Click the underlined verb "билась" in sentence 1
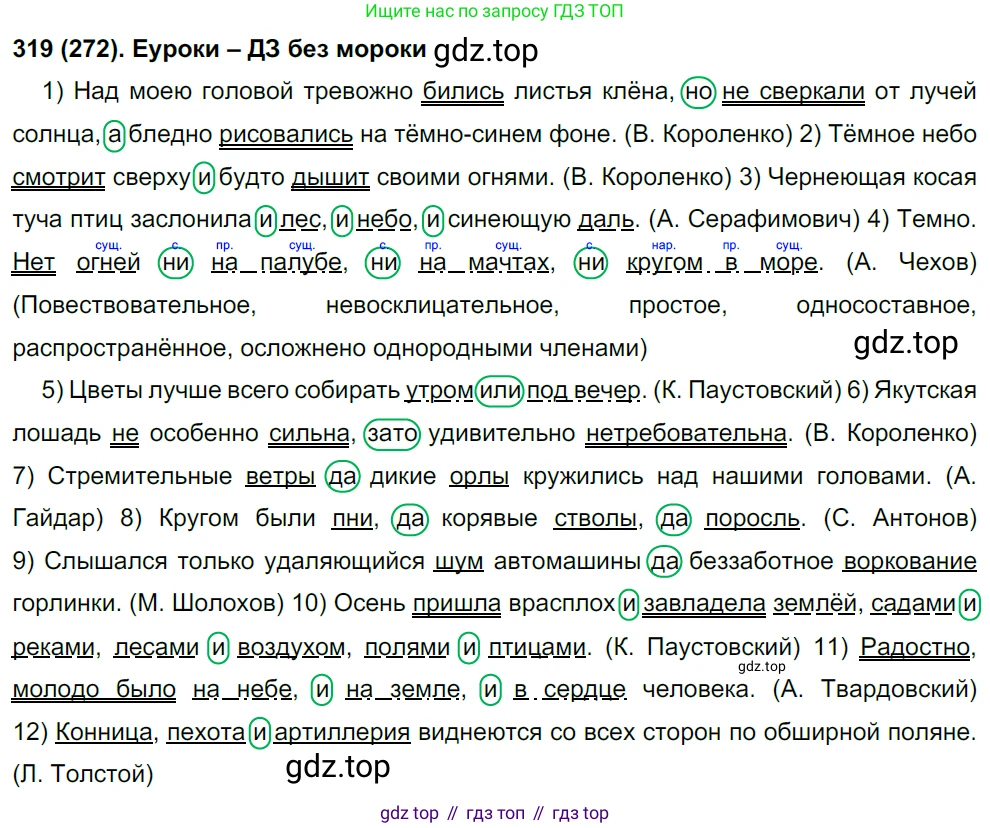Screen dimensions: 990x828 pyautogui.click(x=463, y=92)
